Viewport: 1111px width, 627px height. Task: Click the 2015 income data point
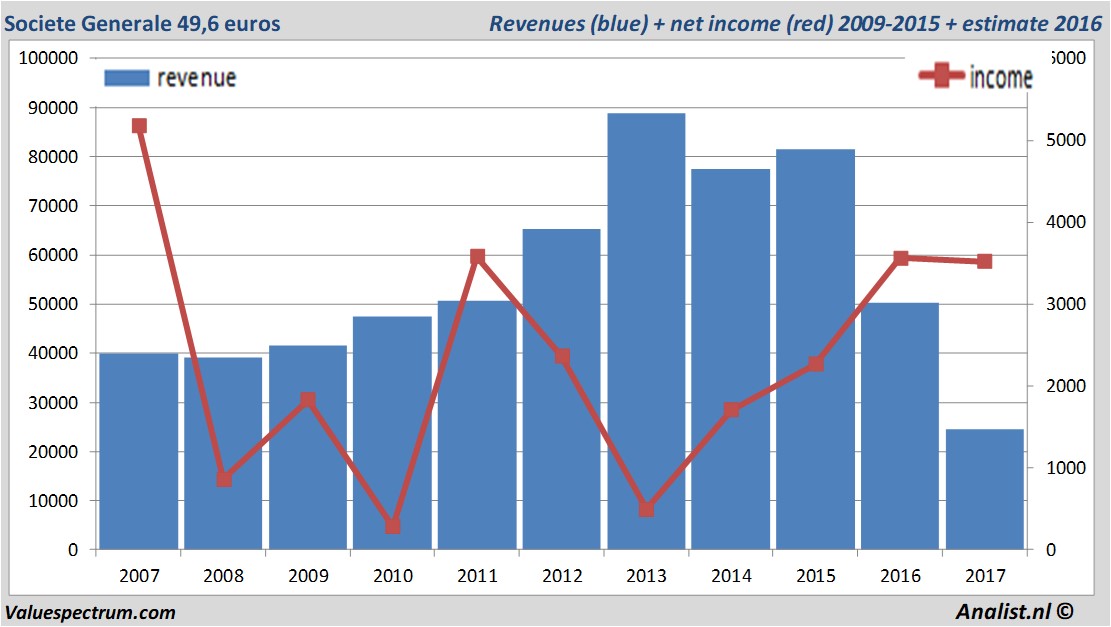click(x=816, y=364)
